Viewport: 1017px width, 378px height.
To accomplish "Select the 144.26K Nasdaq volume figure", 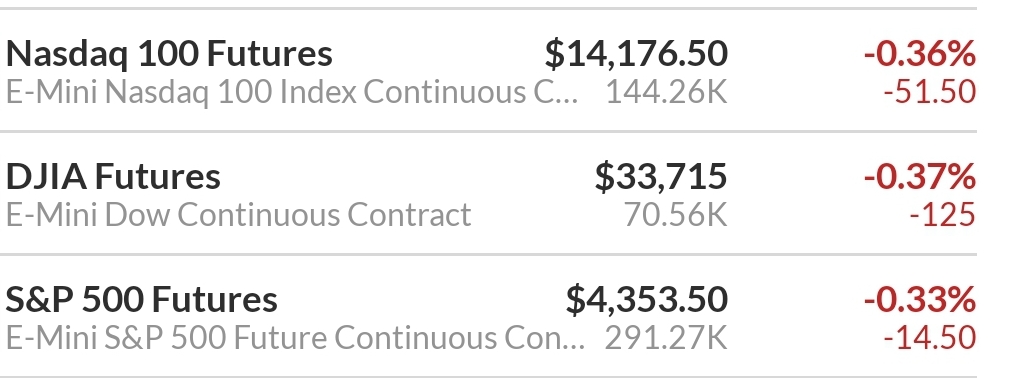I will click(666, 92).
